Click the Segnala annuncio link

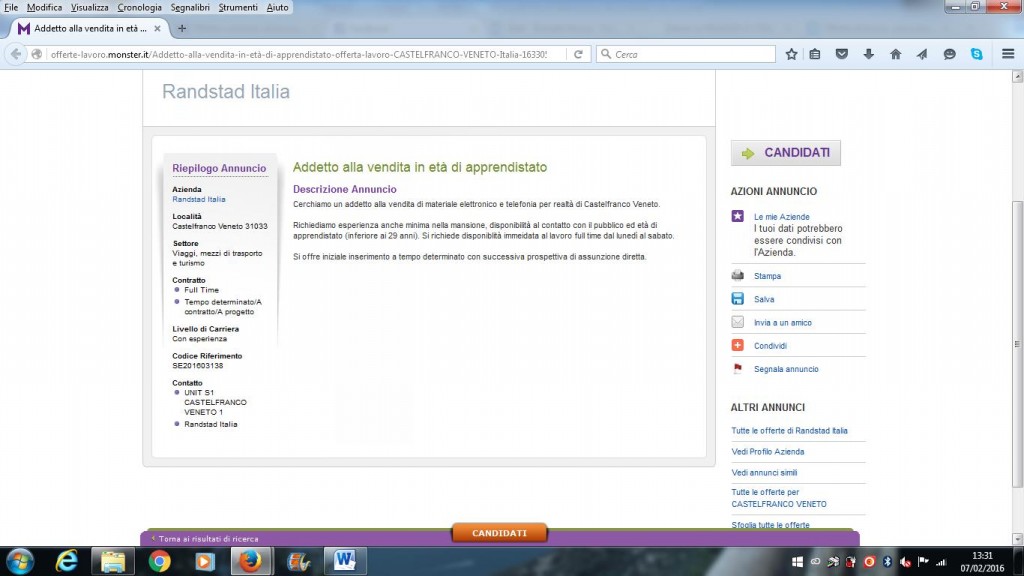(786, 369)
